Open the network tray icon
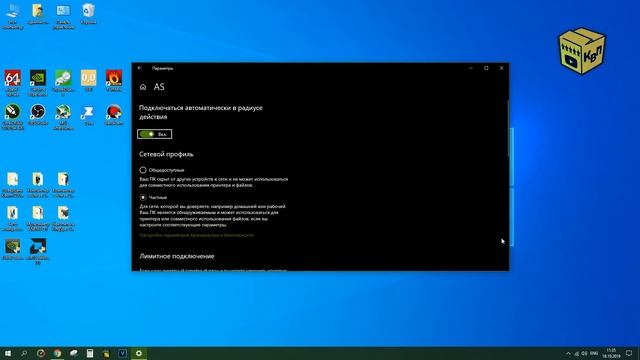 (577, 353)
